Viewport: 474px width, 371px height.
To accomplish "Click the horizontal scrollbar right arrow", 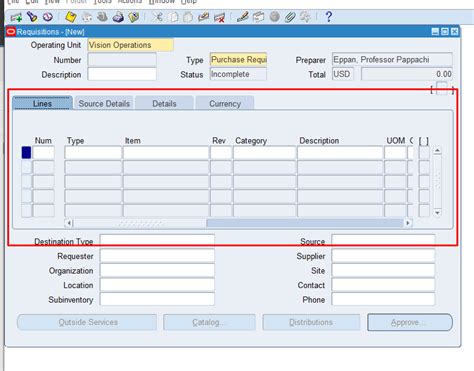I will [408, 223].
